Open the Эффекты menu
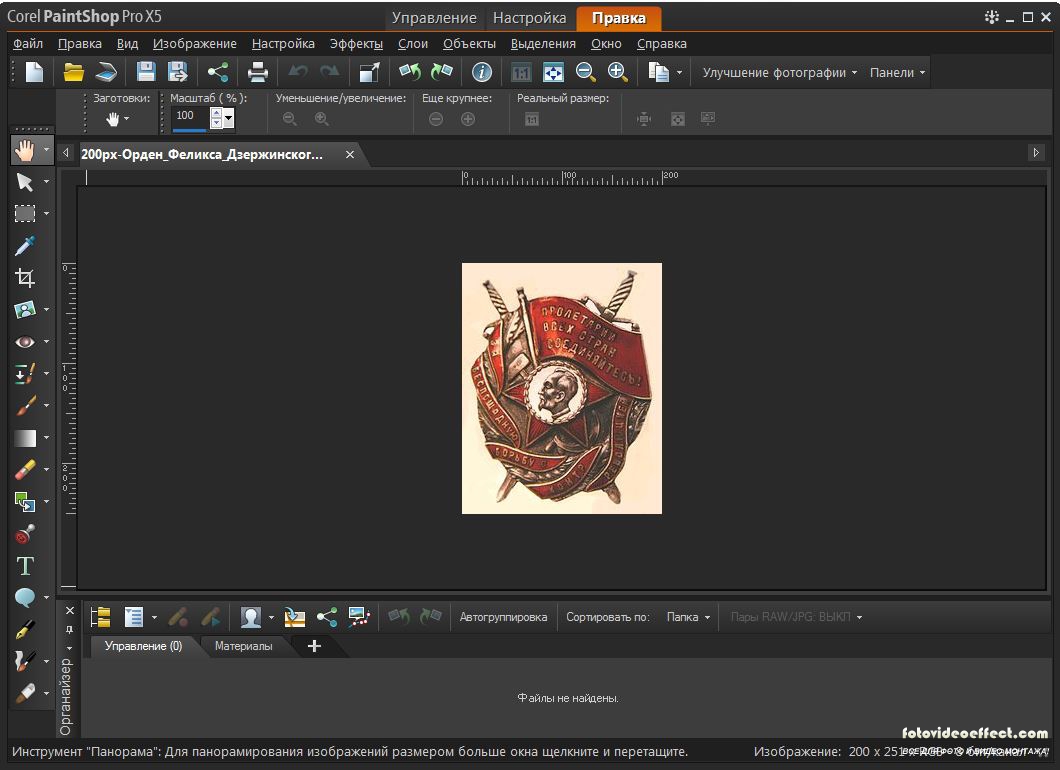 coord(356,43)
